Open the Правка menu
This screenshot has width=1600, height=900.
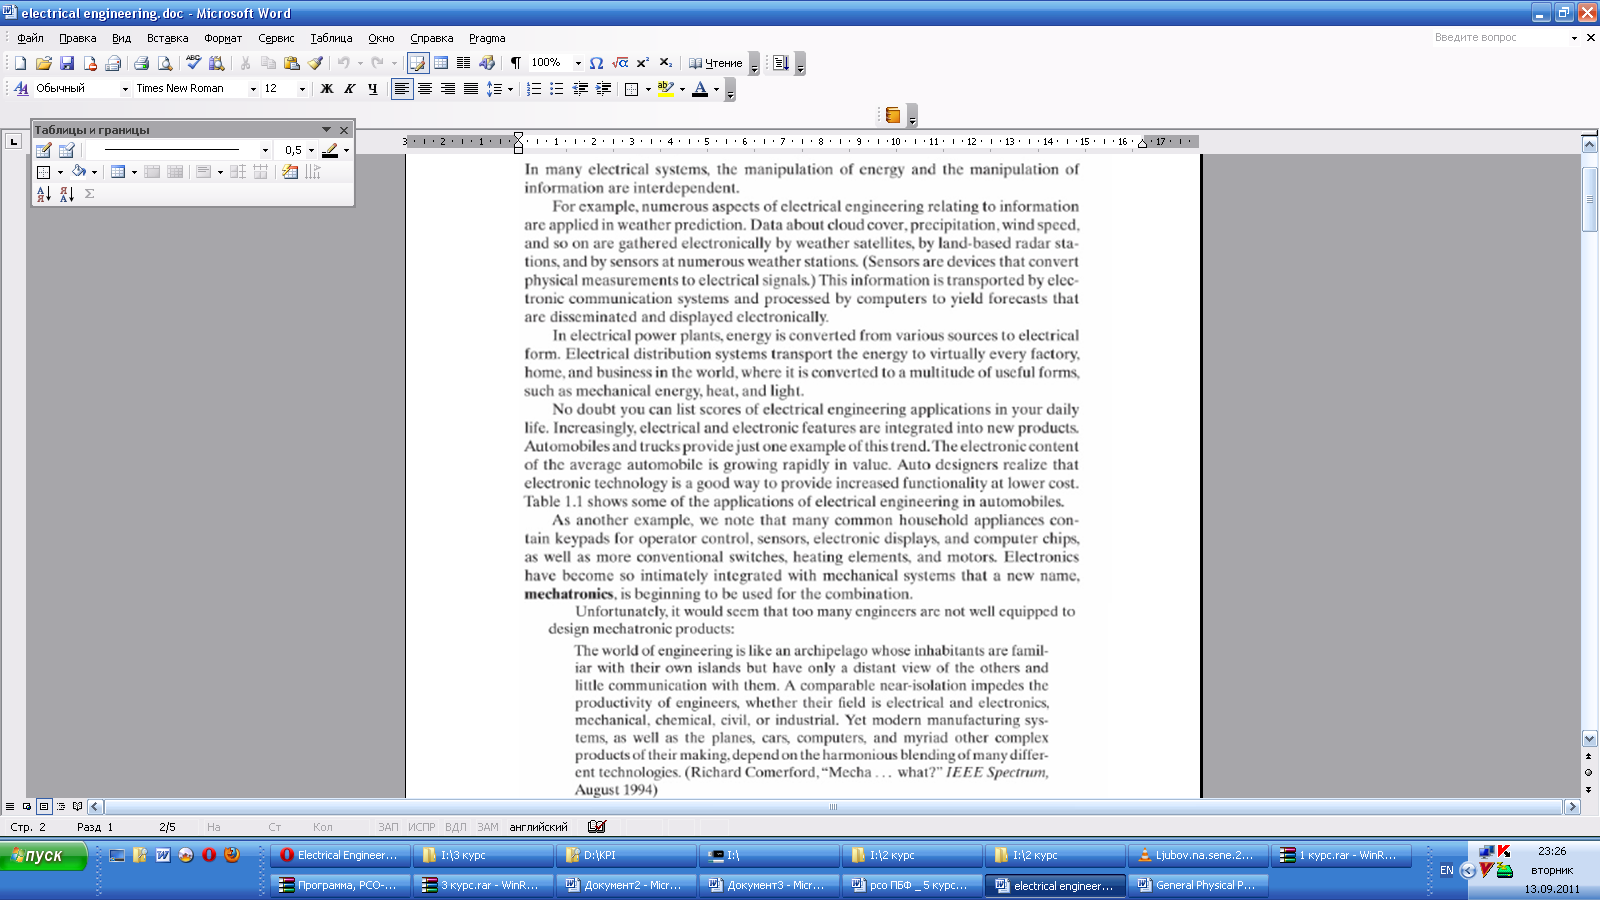click(x=77, y=38)
